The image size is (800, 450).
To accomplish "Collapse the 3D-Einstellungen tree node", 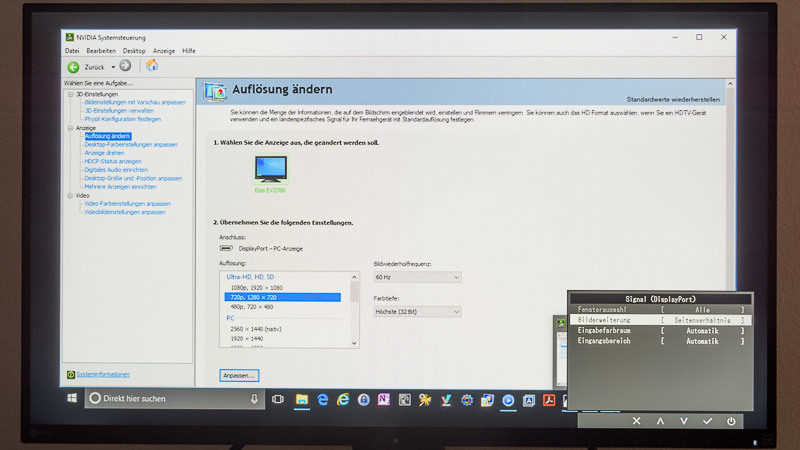I will (x=70, y=94).
